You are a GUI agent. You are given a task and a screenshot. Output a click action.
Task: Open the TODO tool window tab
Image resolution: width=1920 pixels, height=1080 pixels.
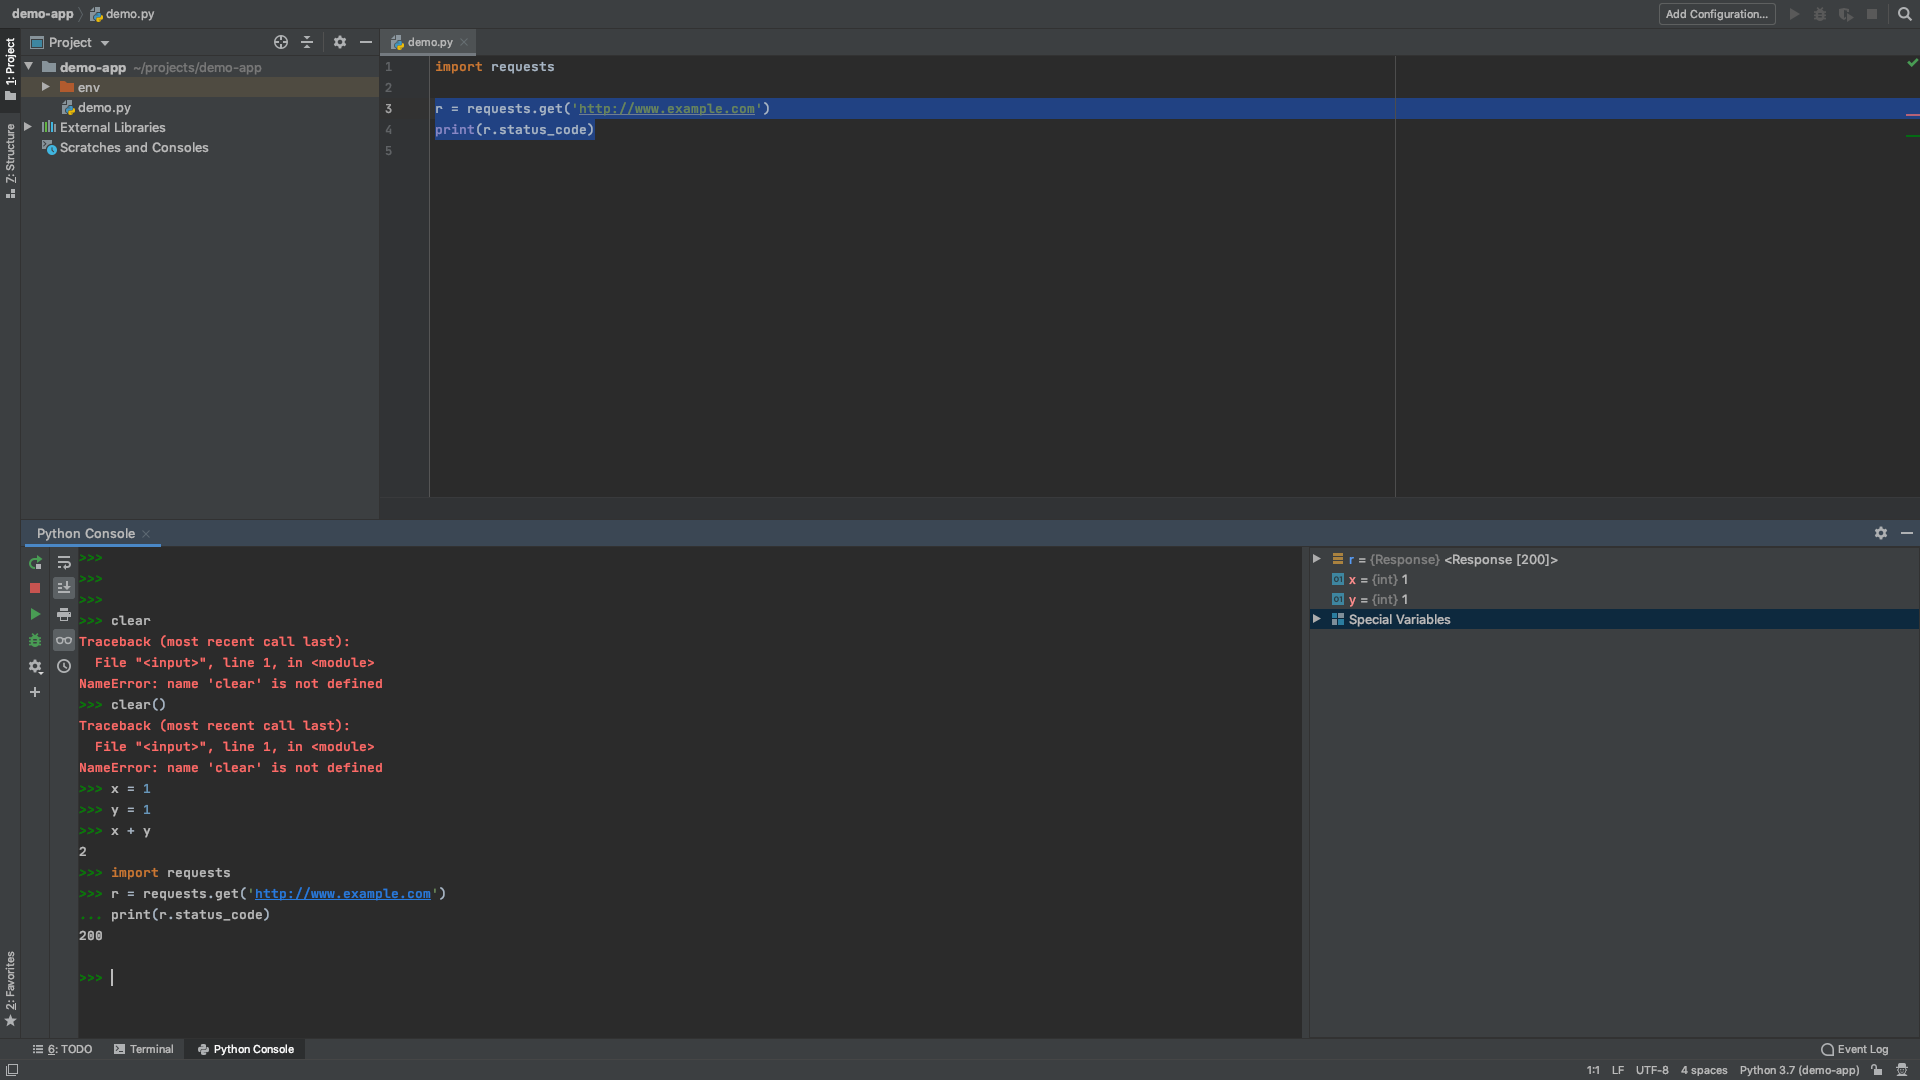click(x=63, y=1049)
